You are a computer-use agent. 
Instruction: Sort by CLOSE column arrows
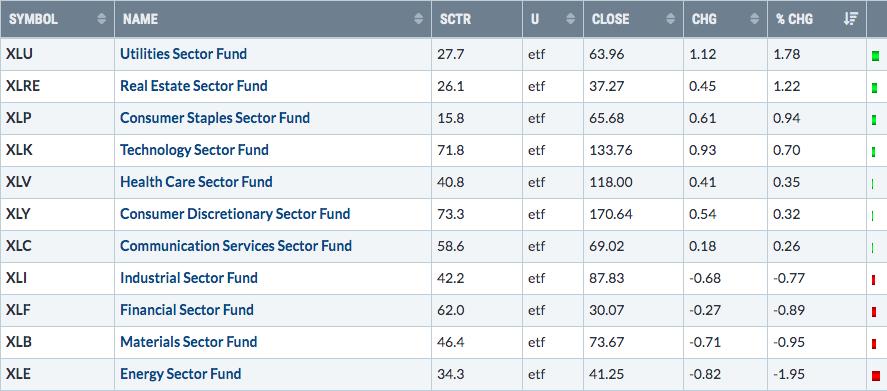coord(671,19)
